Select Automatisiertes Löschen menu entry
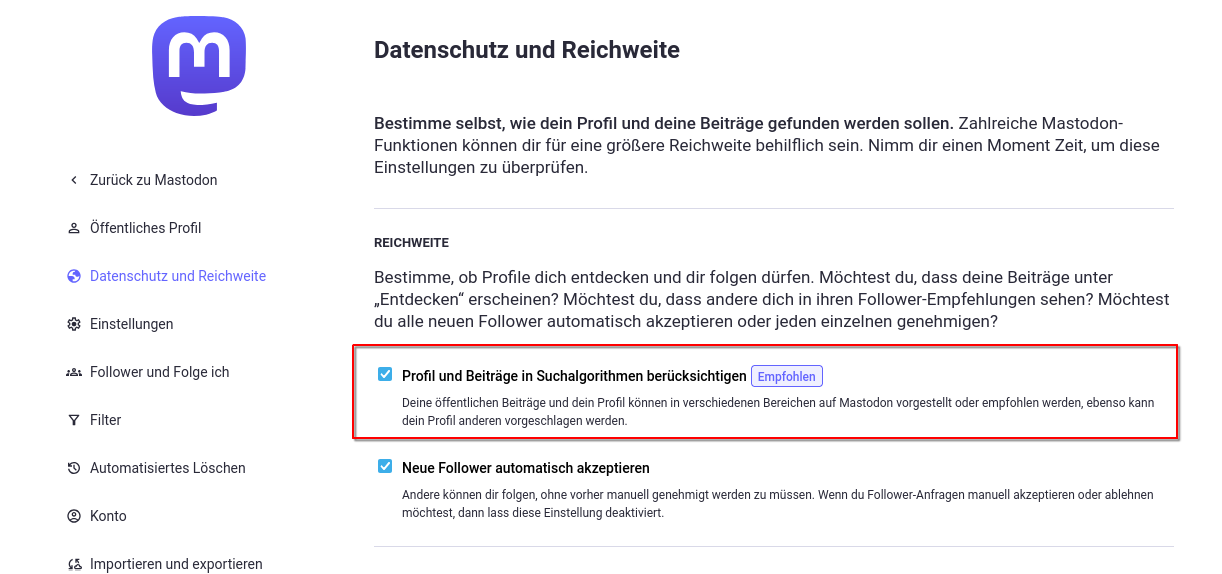 tap(167, 468)
